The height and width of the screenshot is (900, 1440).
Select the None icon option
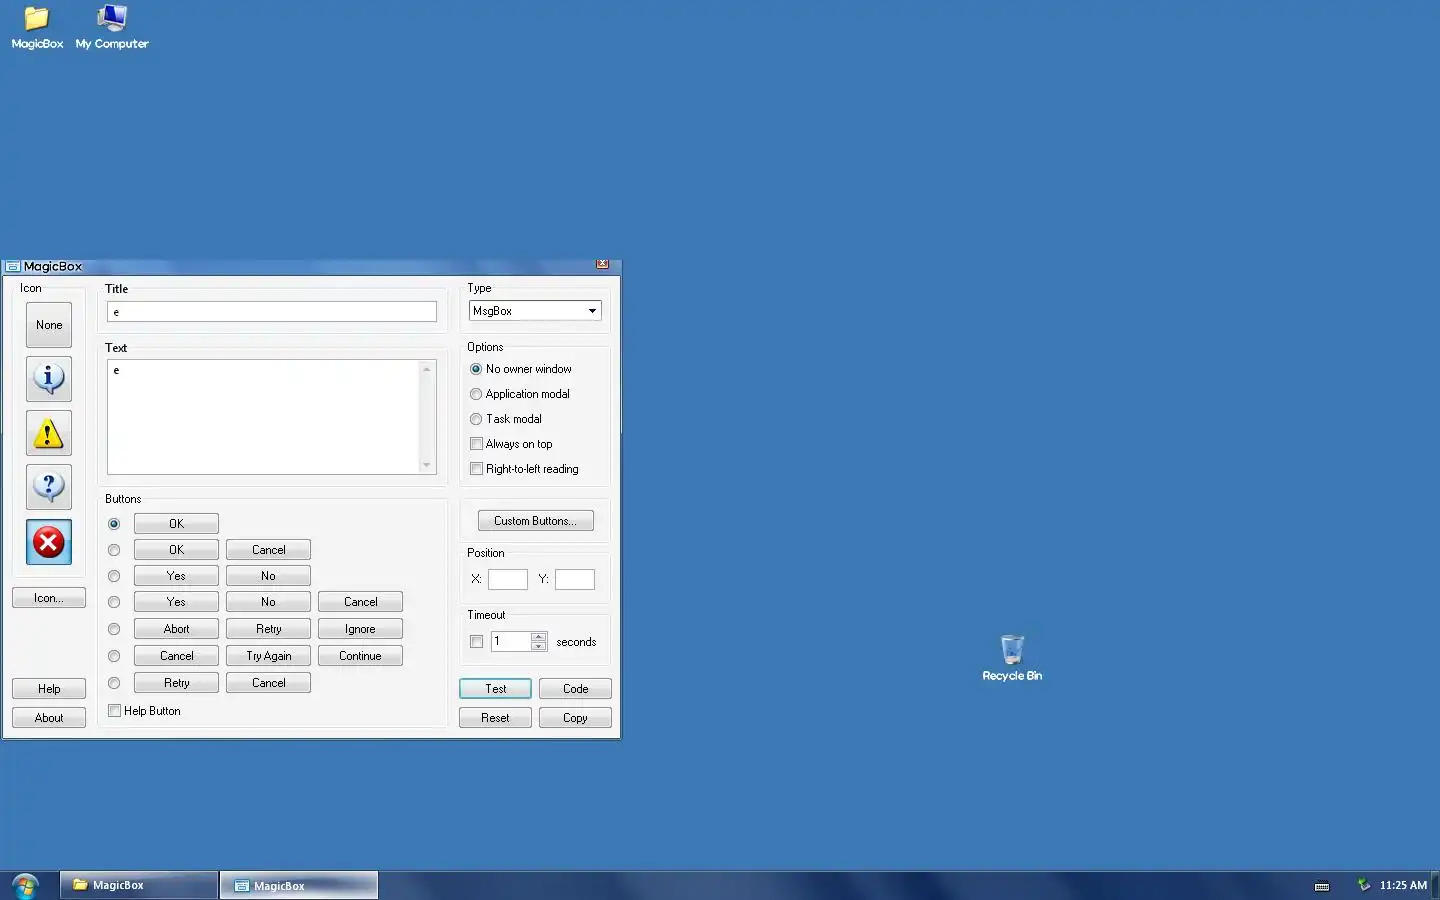(49, 325)
